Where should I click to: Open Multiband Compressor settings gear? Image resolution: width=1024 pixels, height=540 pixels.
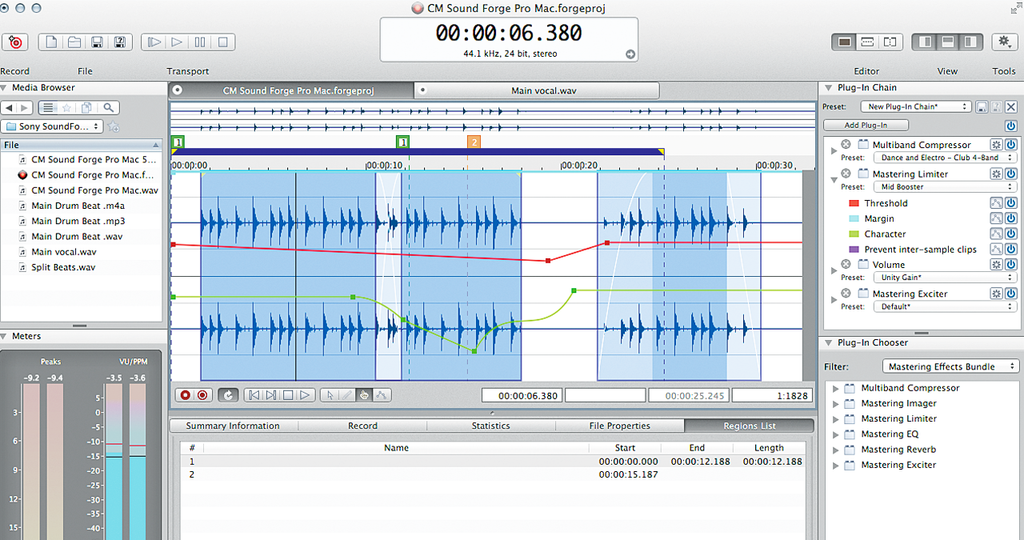[996, 144]
